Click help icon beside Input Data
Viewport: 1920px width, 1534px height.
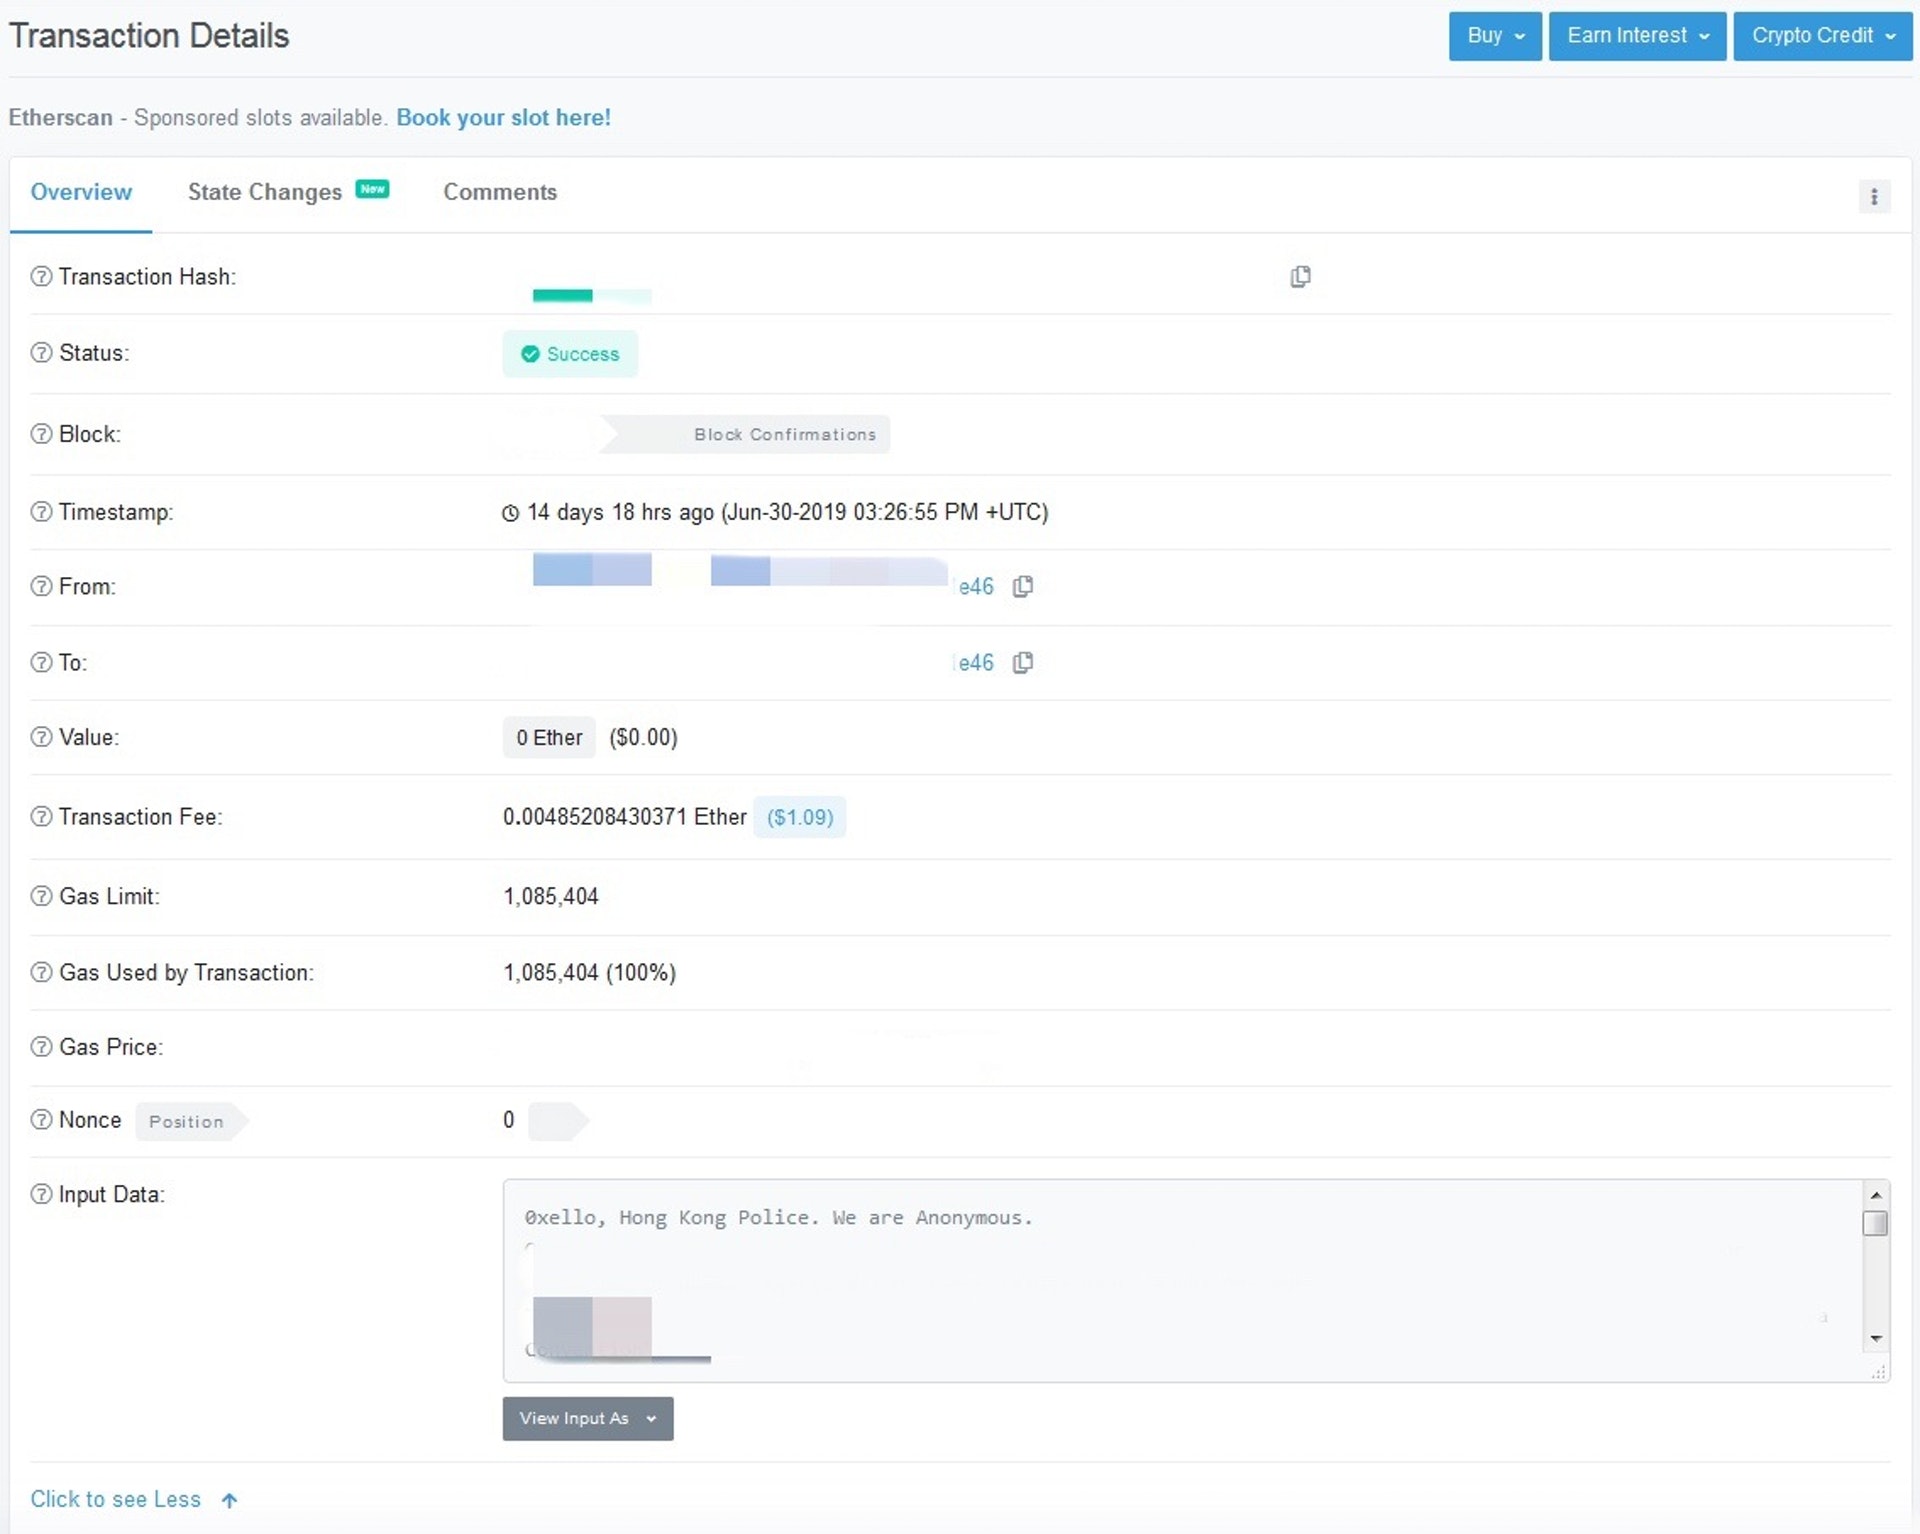click(41, 1194)
